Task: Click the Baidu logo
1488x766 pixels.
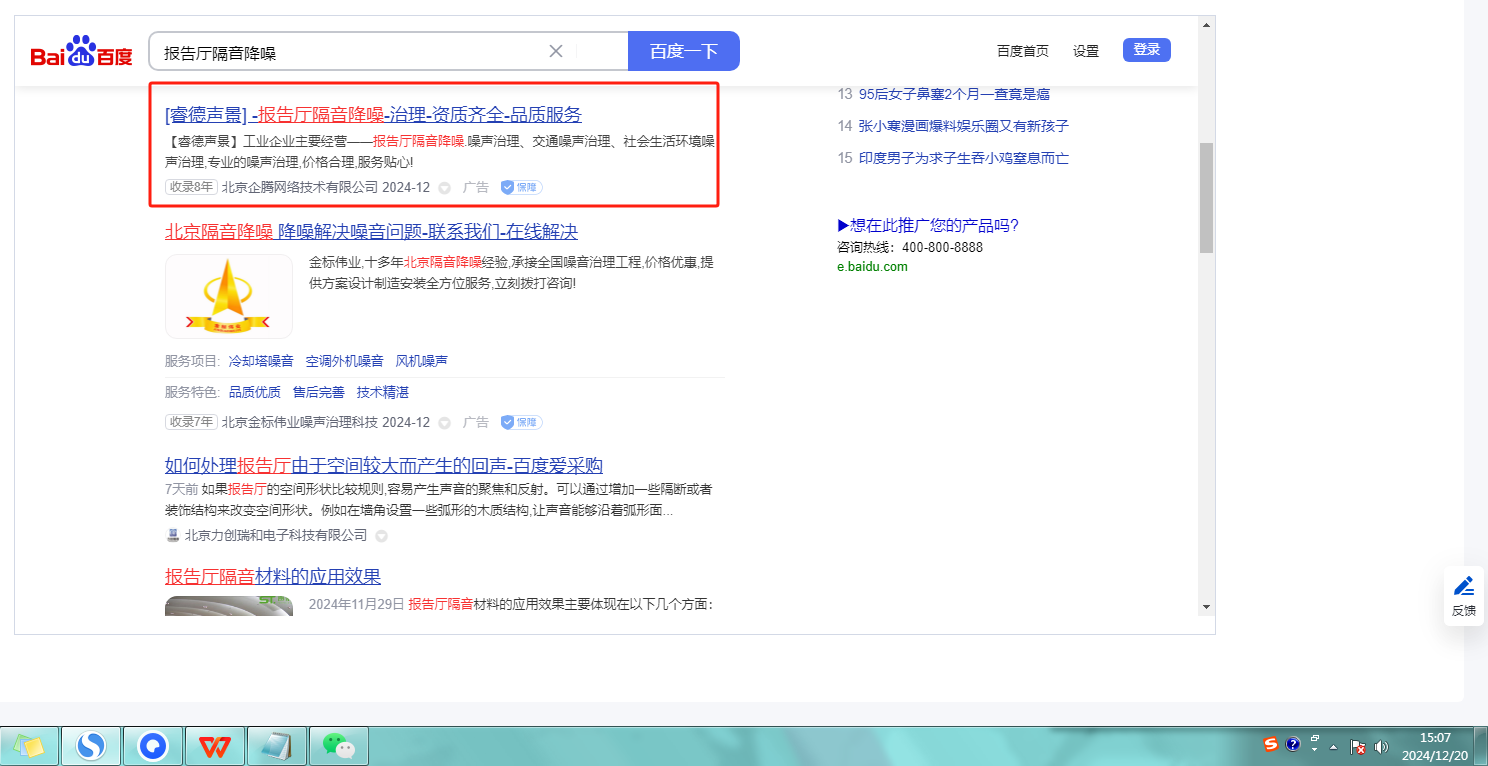Action: point(81,52)
